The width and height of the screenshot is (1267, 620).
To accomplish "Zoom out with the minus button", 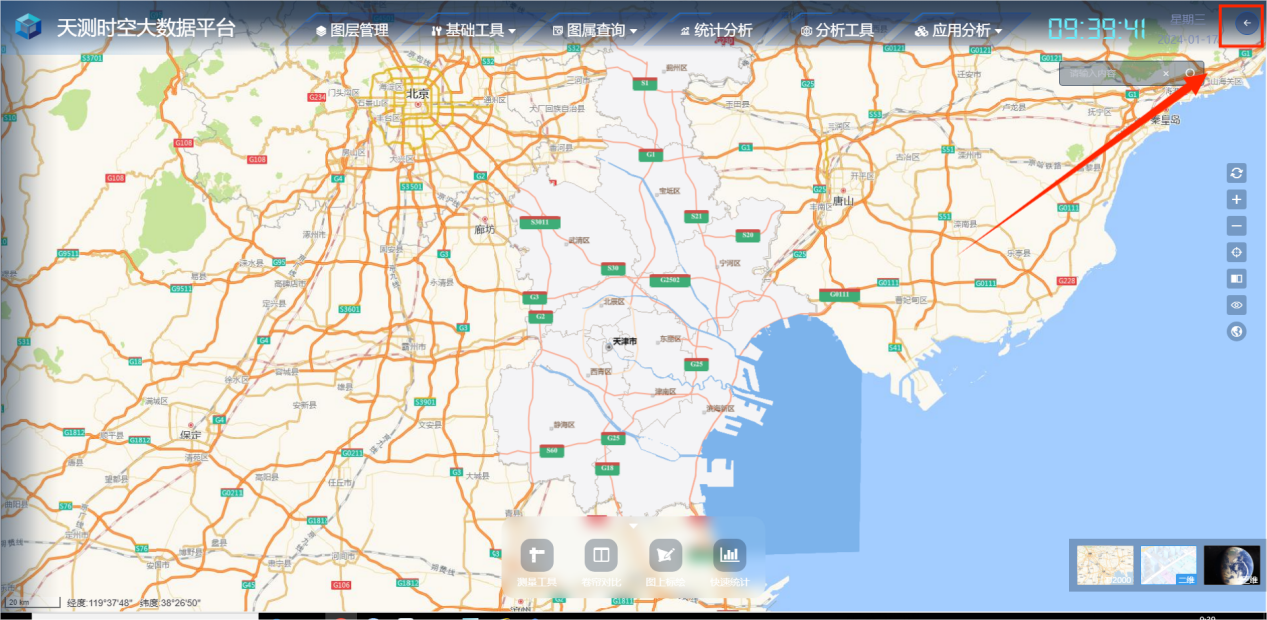I will tap(1237, 226).
